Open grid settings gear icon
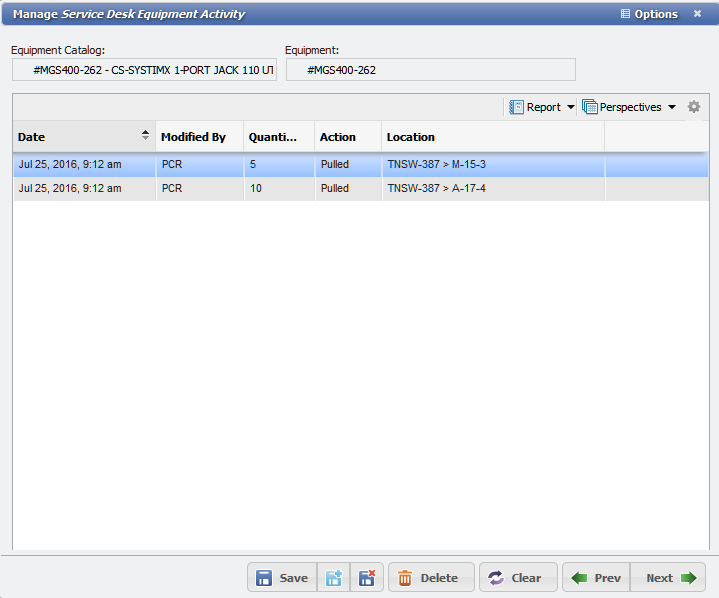 (694, 107)
